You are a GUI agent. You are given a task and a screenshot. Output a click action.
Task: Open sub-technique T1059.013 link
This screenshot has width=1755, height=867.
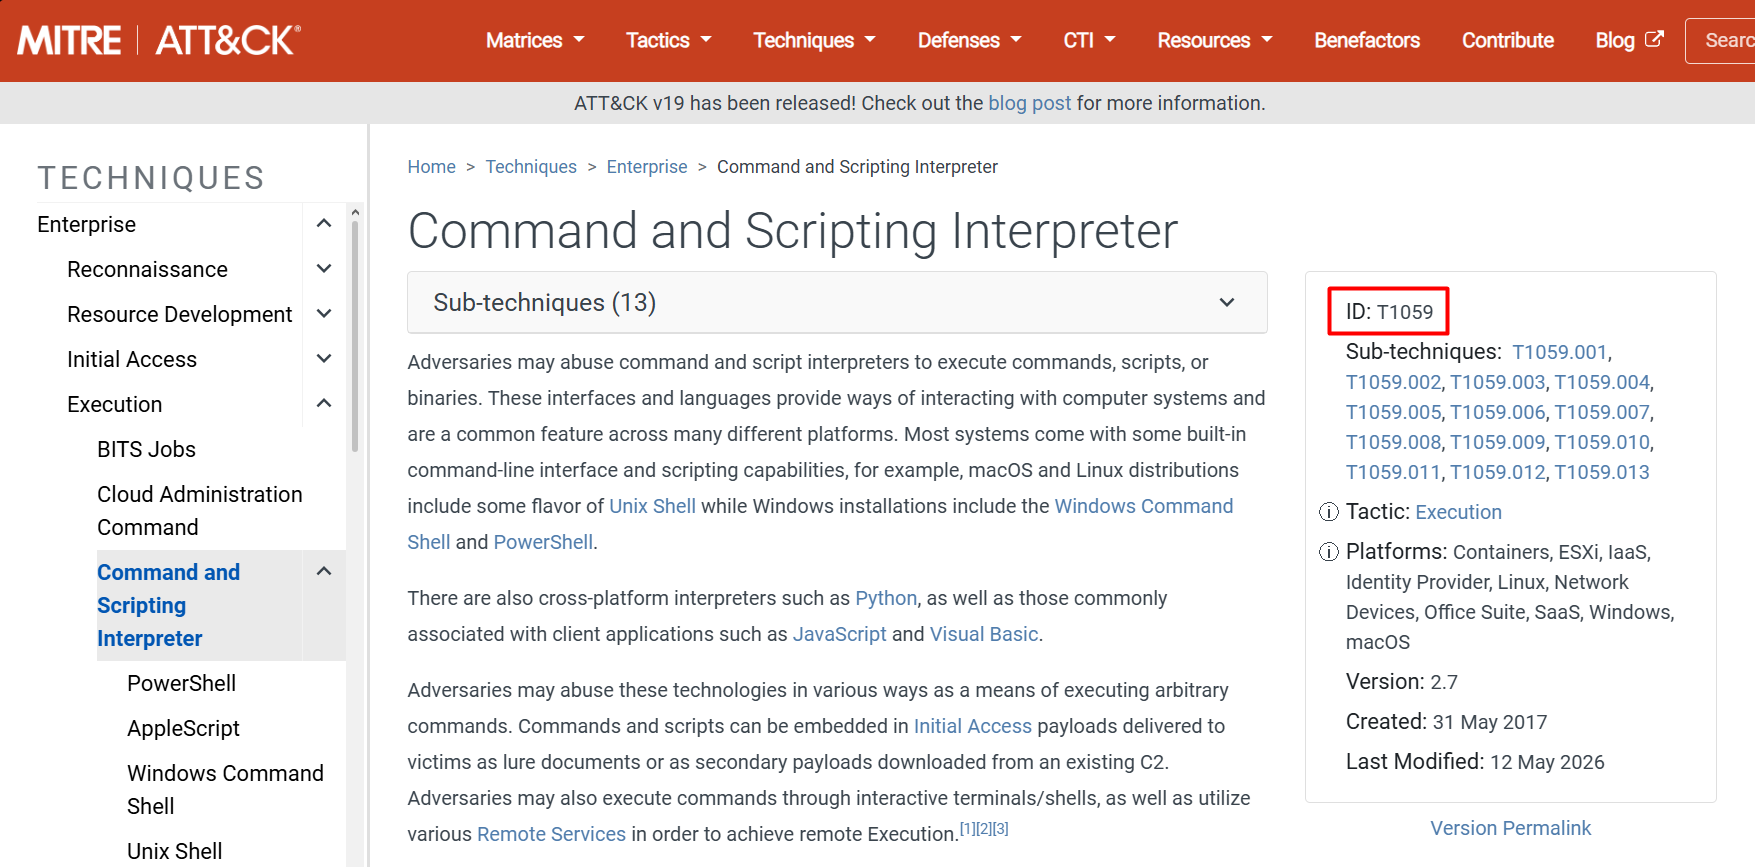[1601, 472]
